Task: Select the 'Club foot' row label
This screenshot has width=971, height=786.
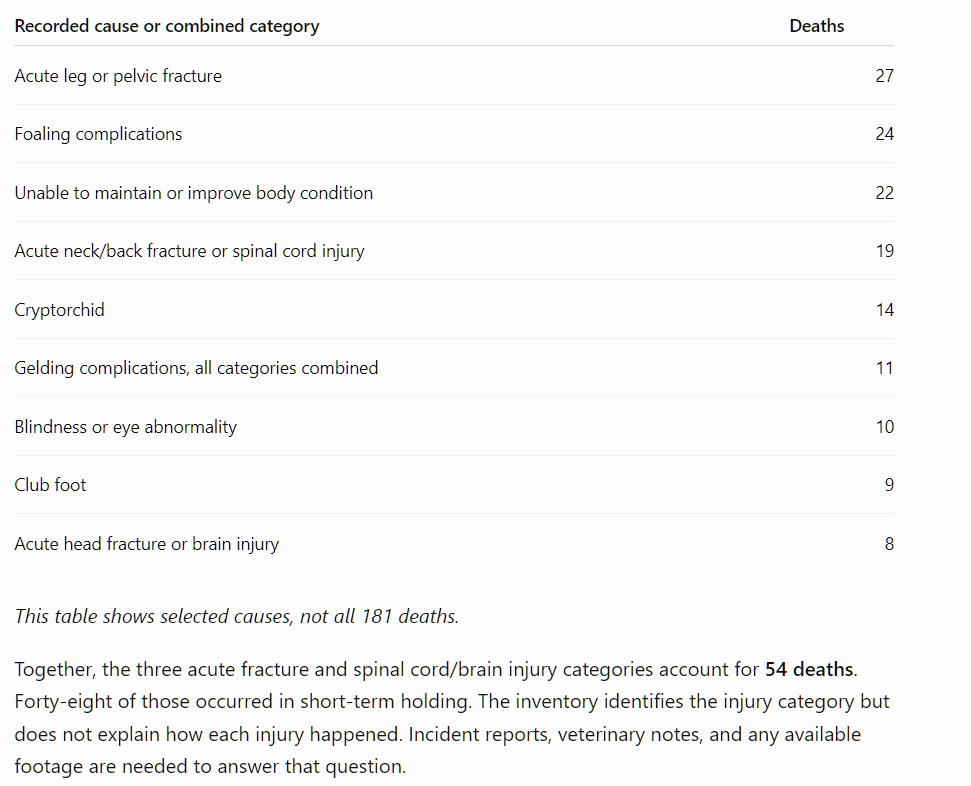Action: tap(50, 485)
